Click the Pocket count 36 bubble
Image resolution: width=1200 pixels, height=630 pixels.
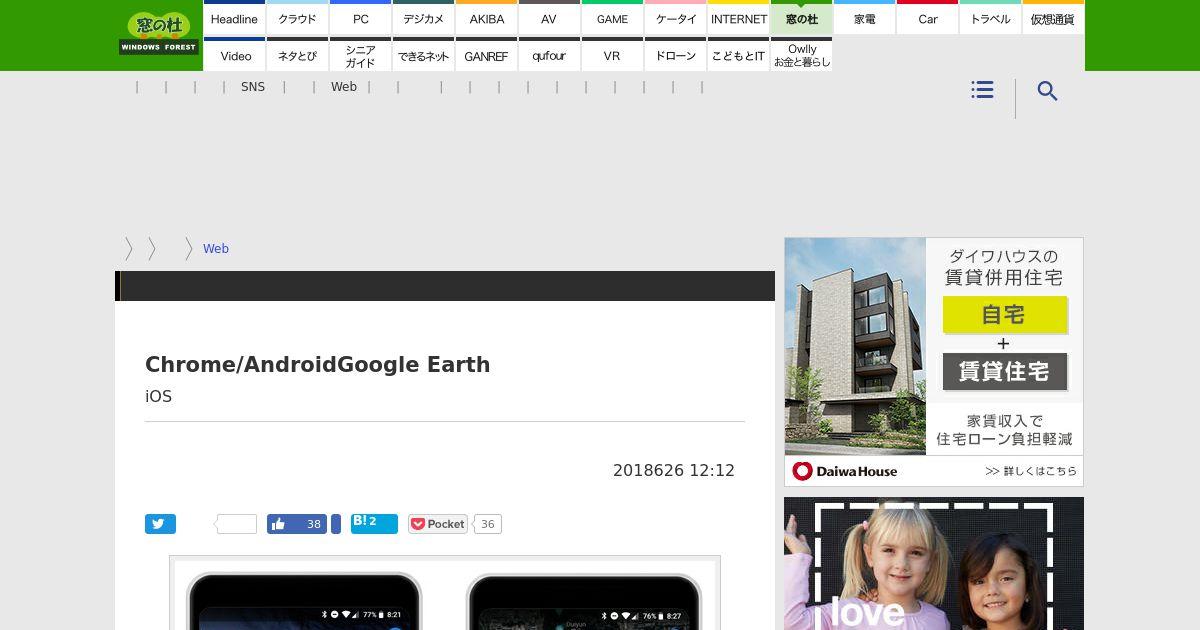487,524
